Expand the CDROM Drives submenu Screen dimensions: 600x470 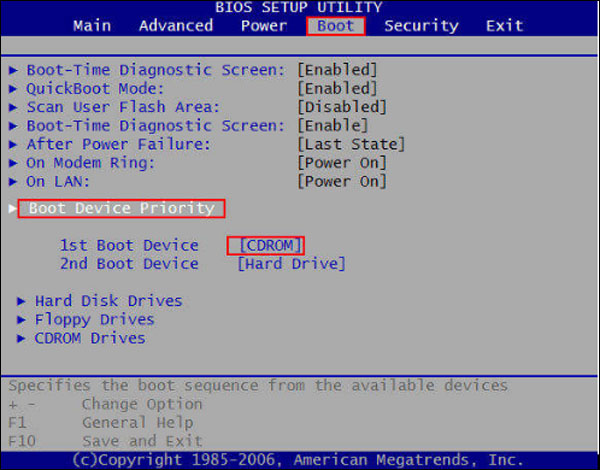pyautogui.click(x=90, y=338)
